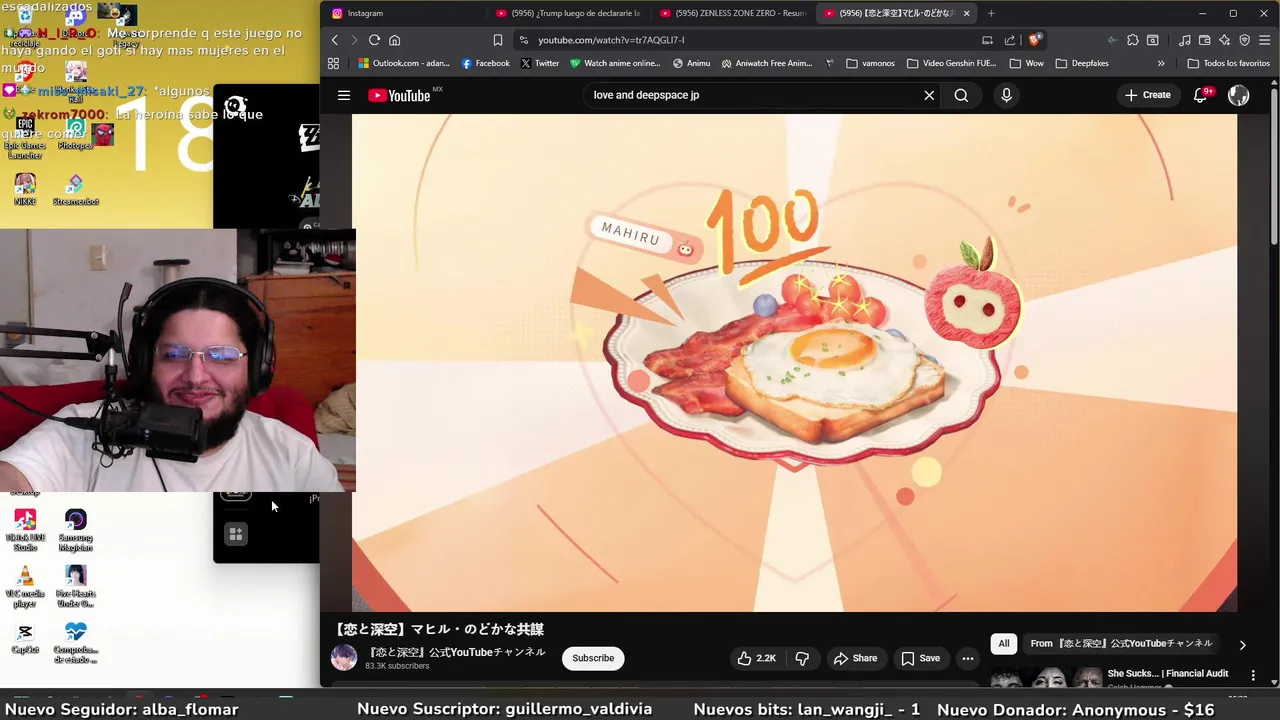Save the video to a playlist

click(920, 658)
